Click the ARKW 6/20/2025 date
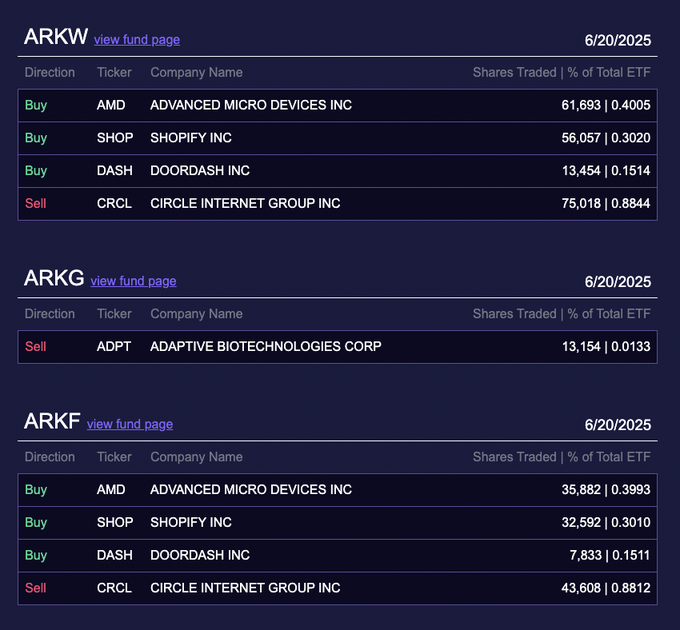680x630 pixels. [x=618, y=41]
